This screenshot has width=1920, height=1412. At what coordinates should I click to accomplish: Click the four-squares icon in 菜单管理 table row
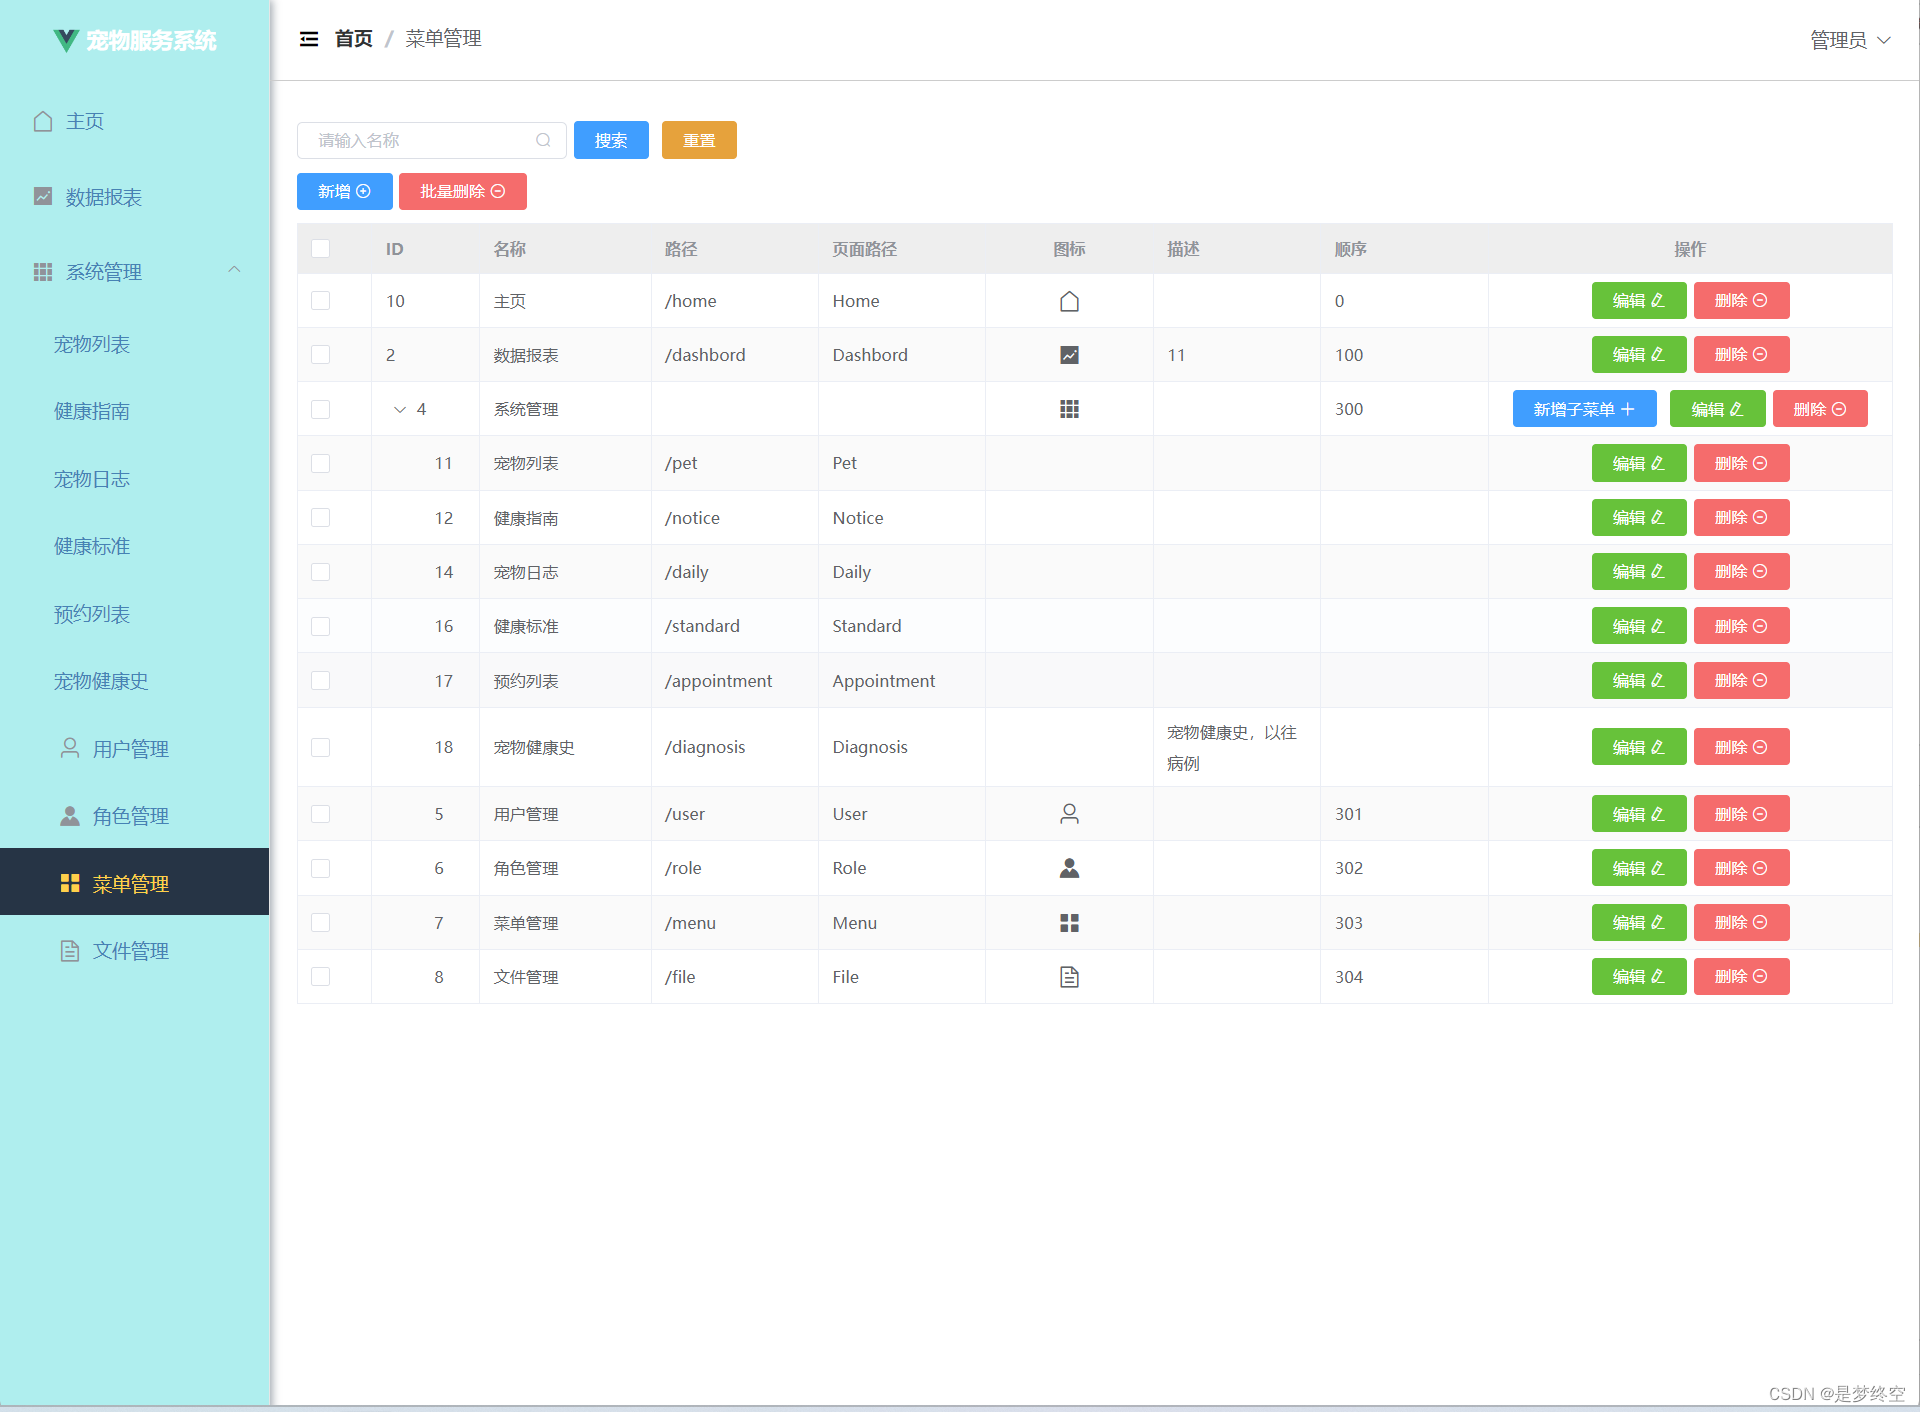coord(1069,923)
